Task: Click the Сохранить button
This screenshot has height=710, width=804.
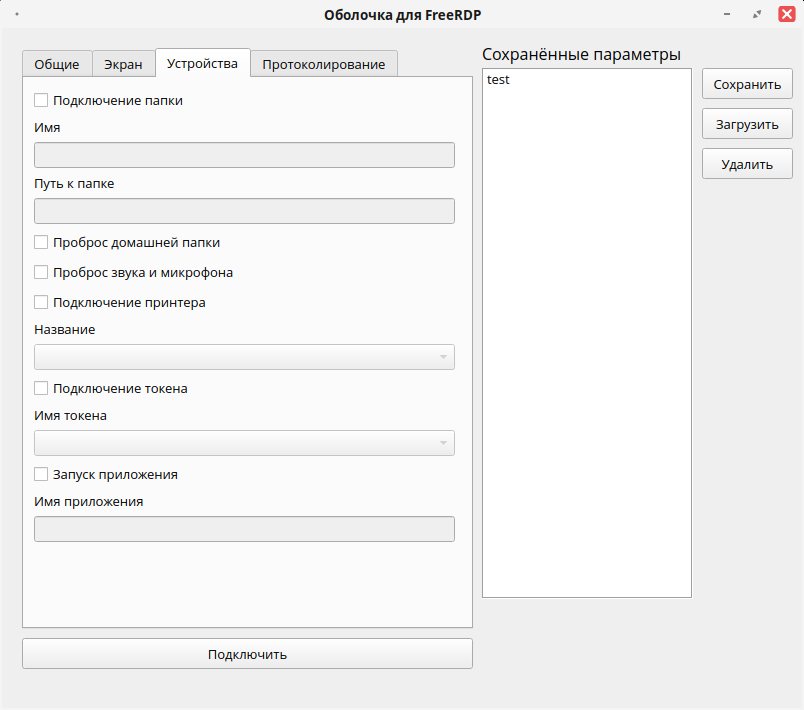Action: 747,84
